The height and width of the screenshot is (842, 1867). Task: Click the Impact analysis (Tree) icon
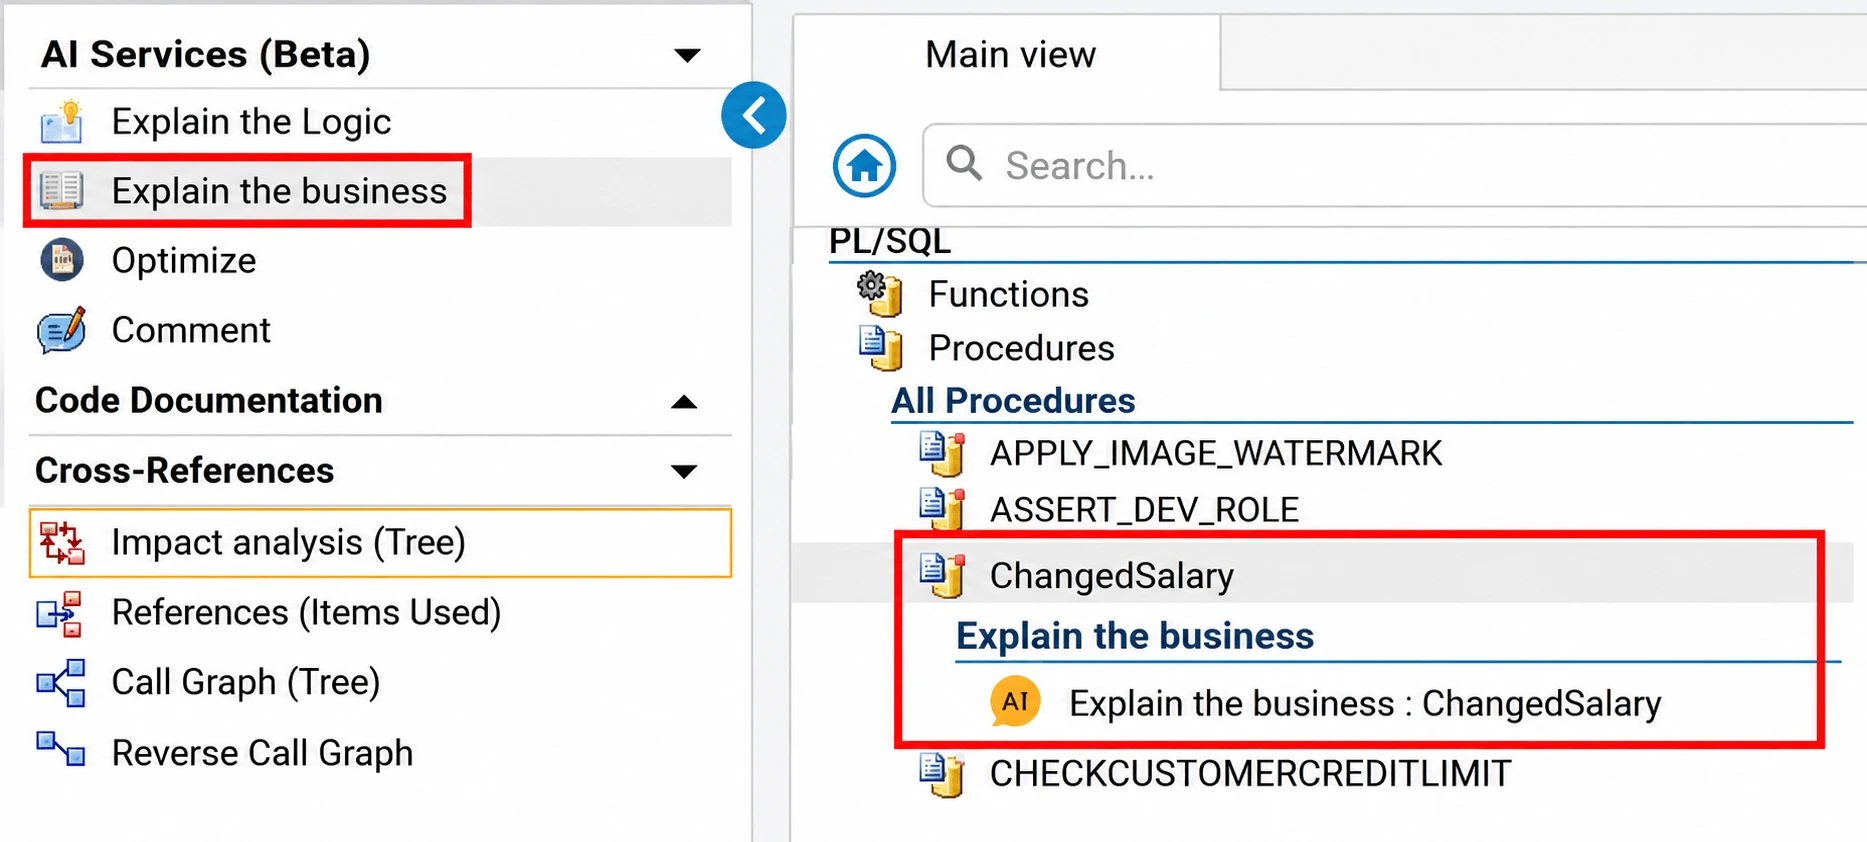(62, 542)
